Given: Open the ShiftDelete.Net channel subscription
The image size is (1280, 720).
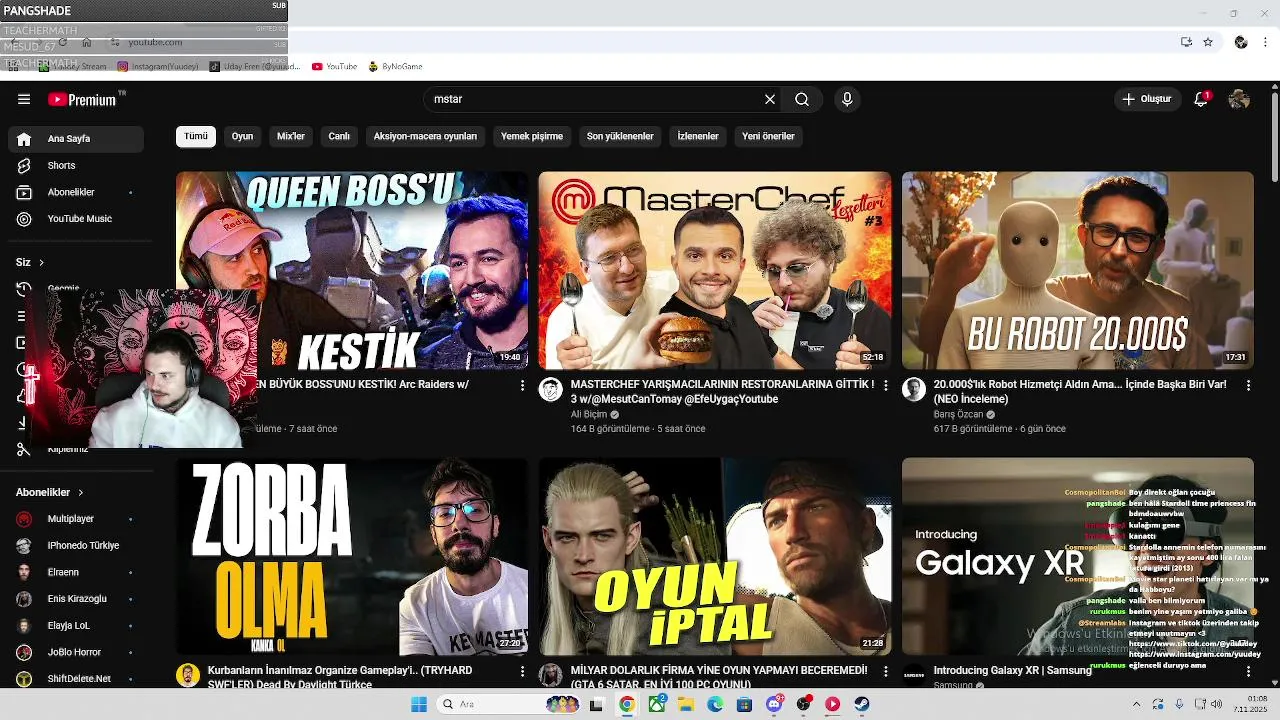Looking at the screenshot, I should pyautogui.click(x=76, y=679).
